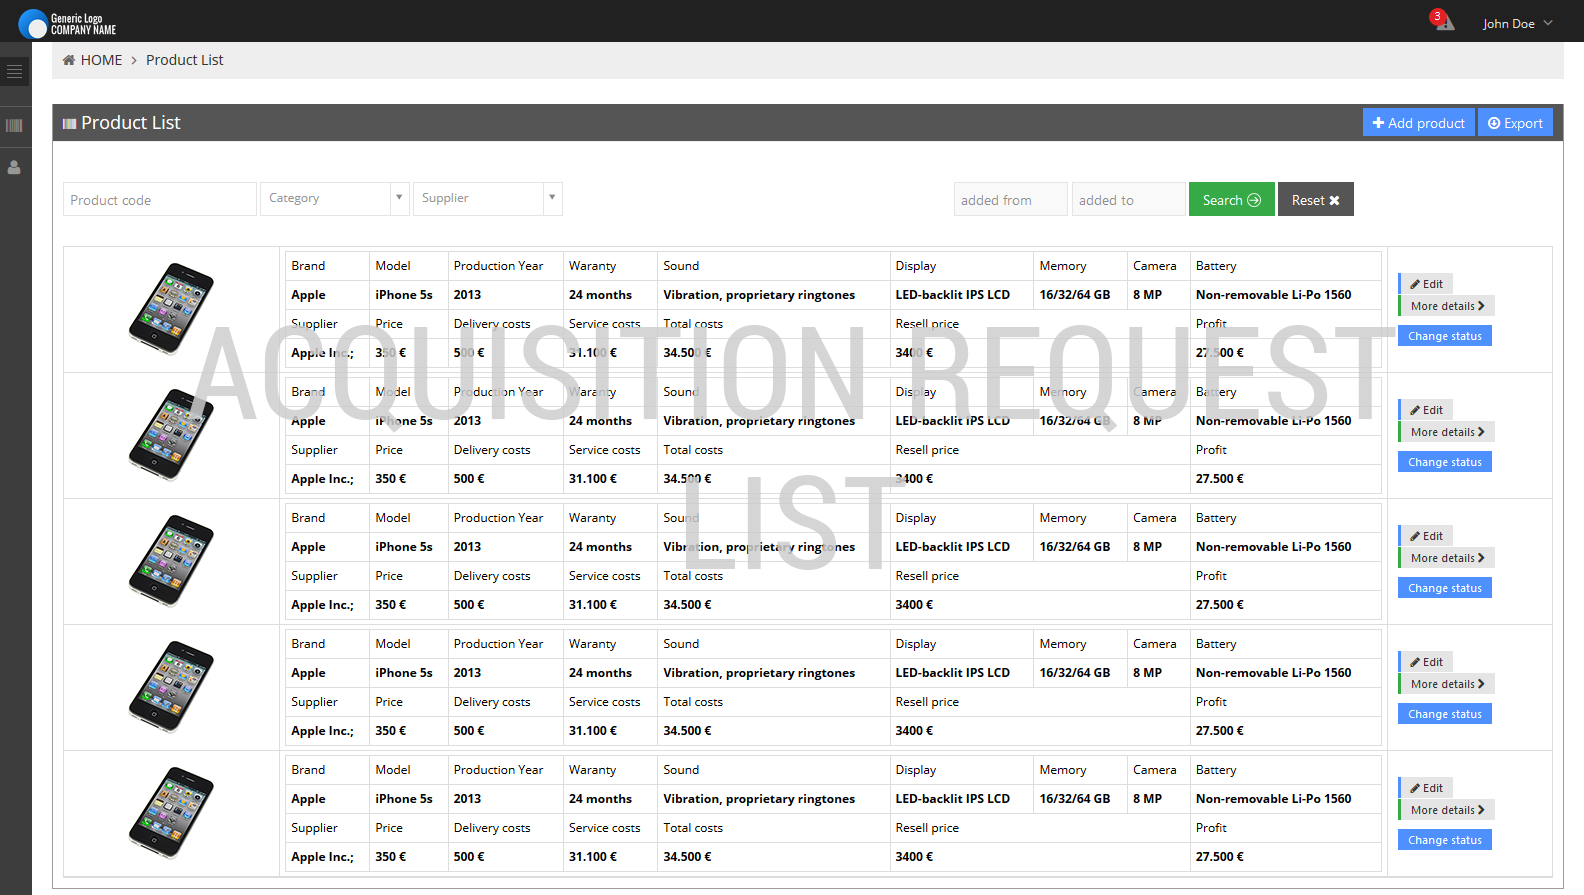Focus the added to date field
Image resolution: width=1584 pixels, height=895 pixels.
click(x=1128, y=199)
